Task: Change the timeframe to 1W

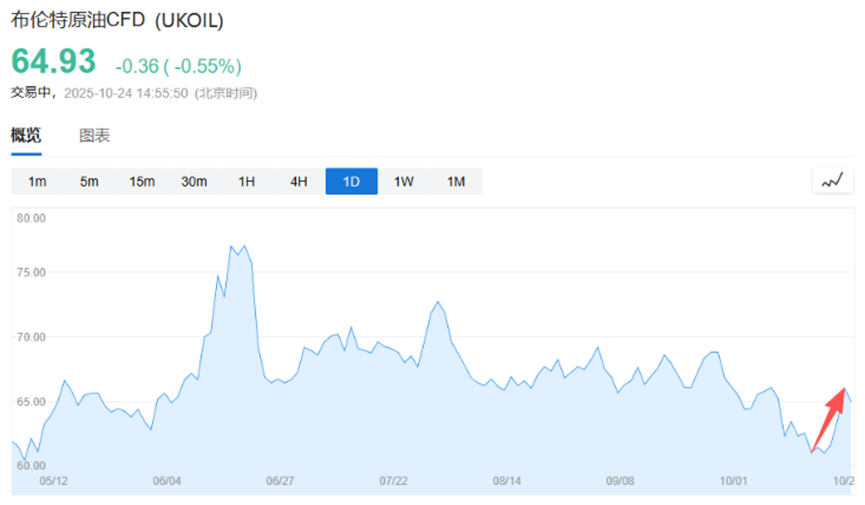Action: (x=404, y=181)
